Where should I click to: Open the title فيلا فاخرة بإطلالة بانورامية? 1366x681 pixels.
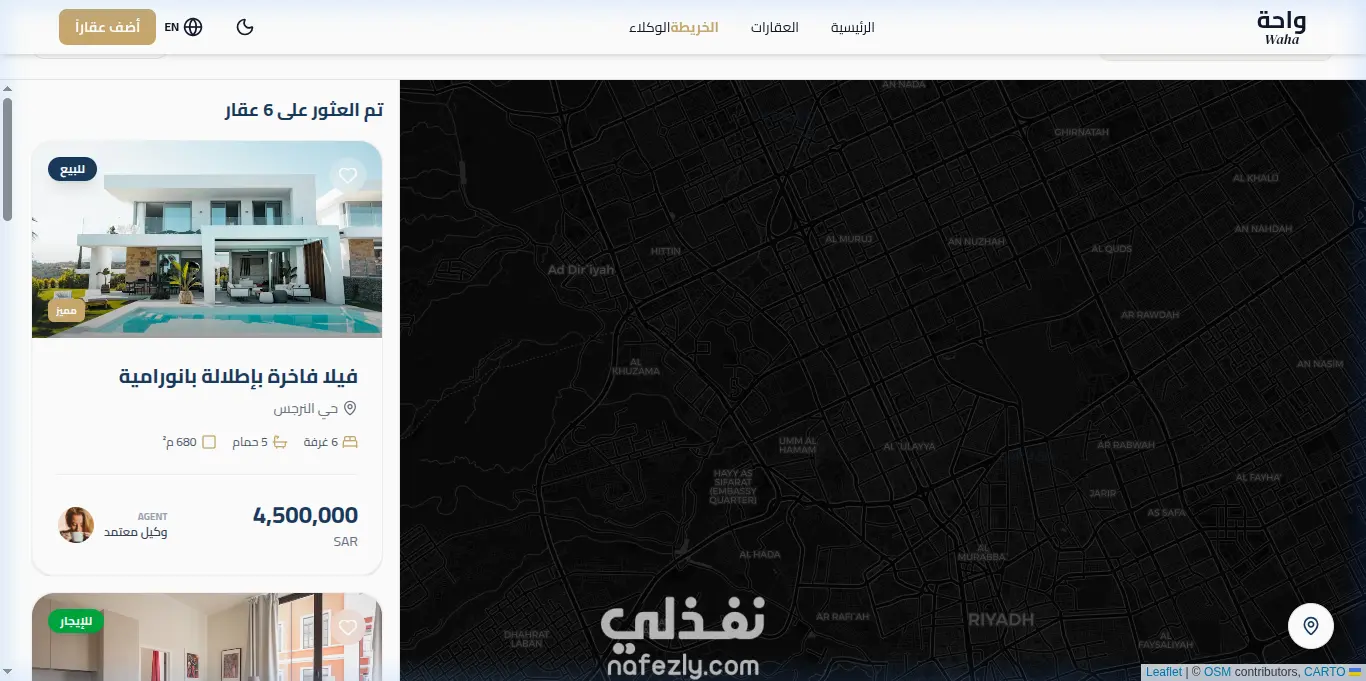(238, 376)
